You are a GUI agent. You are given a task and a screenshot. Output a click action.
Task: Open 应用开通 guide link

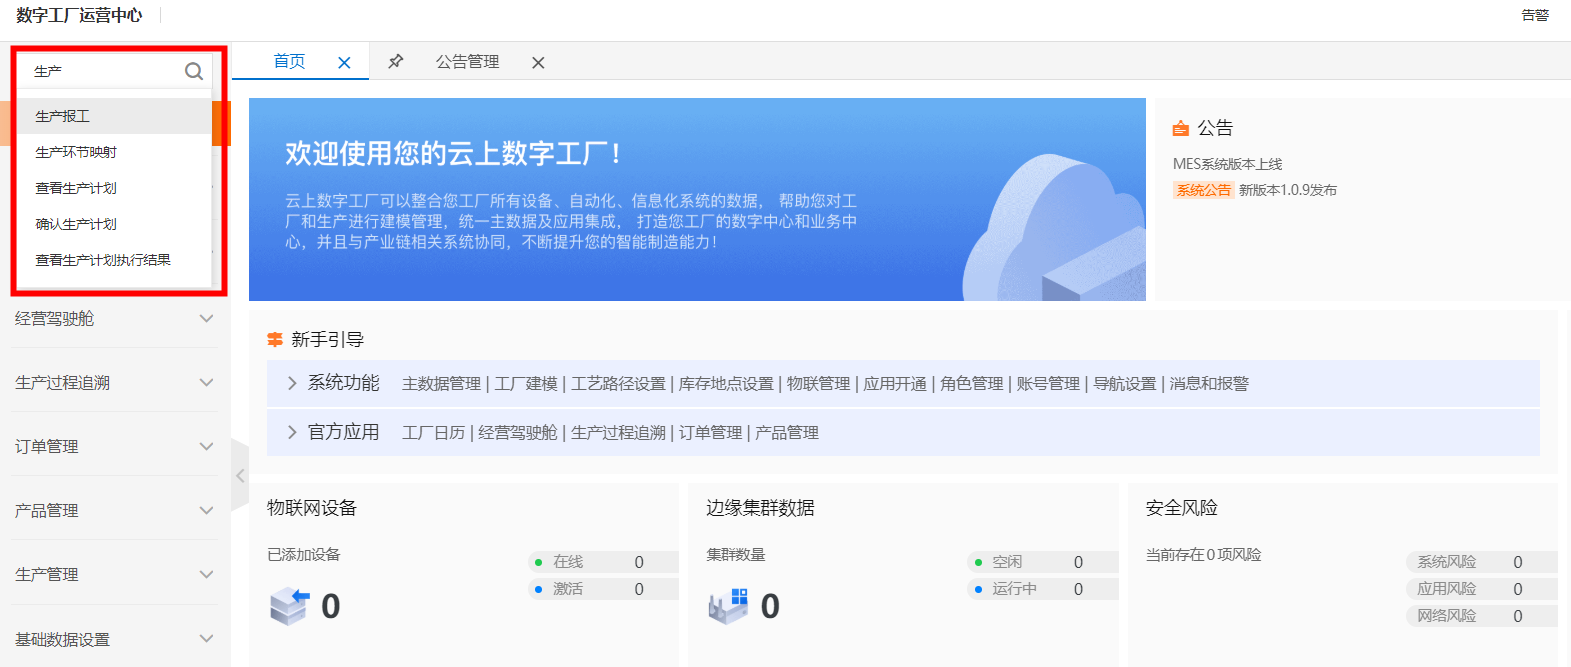[x=895, y=384]
